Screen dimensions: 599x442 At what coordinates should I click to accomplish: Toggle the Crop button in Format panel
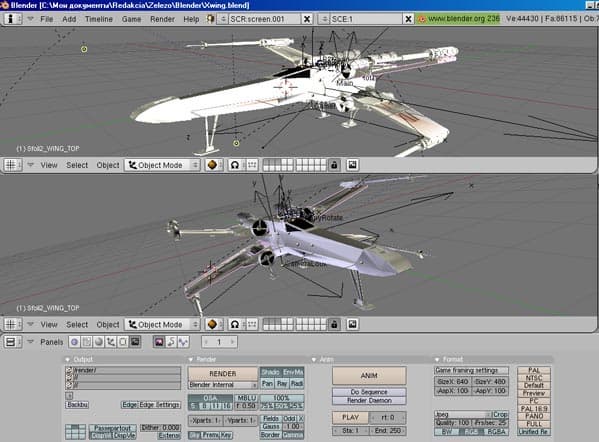[x=500, y=414]
